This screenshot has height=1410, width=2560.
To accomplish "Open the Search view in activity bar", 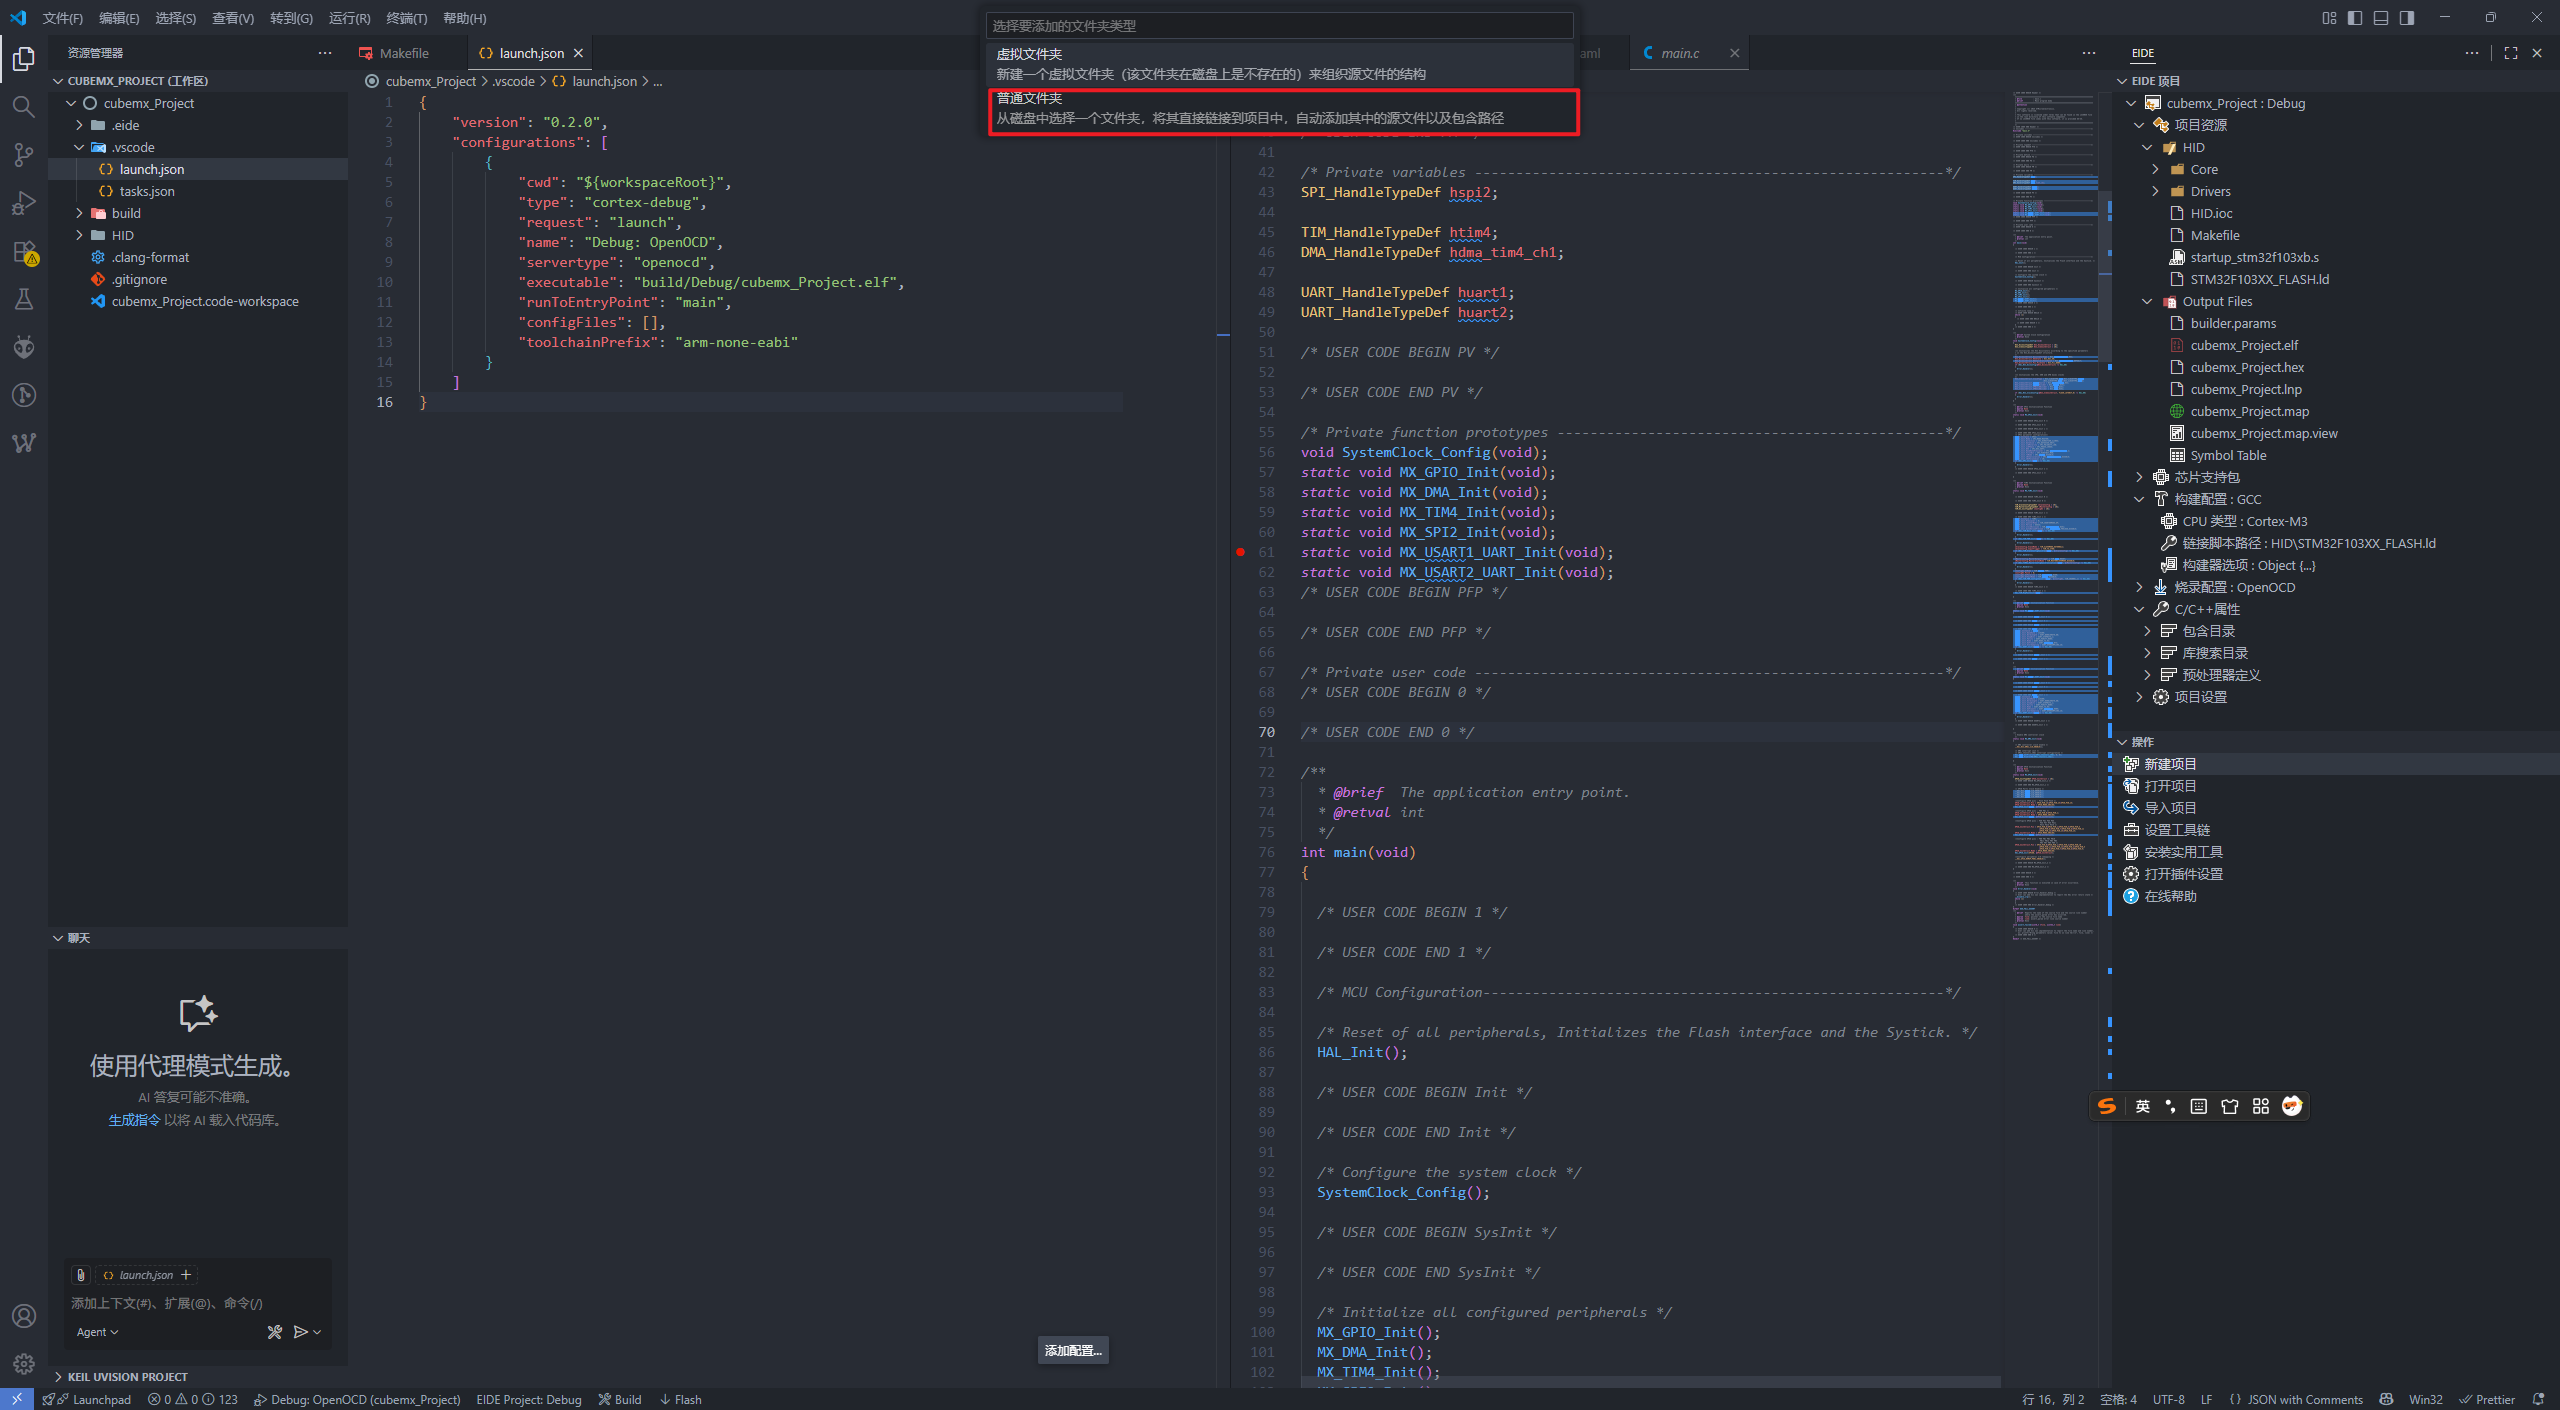I will coord(24,106).
